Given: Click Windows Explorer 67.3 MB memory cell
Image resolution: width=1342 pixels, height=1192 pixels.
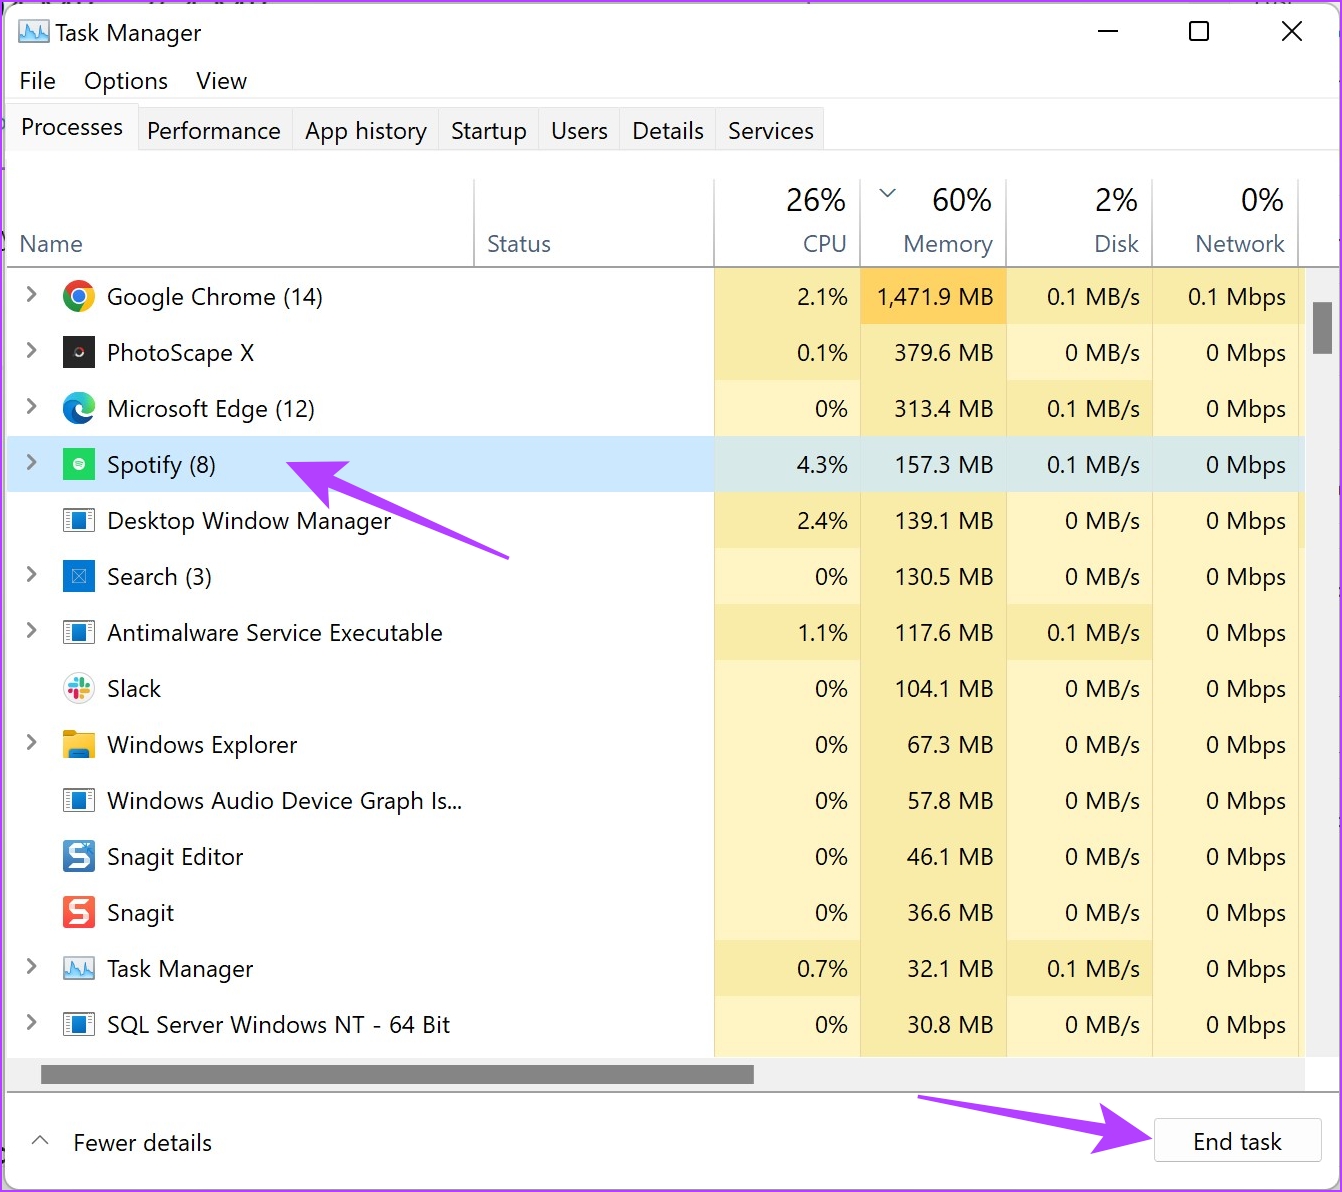Looking at the screenshot, I should point(934,745).
